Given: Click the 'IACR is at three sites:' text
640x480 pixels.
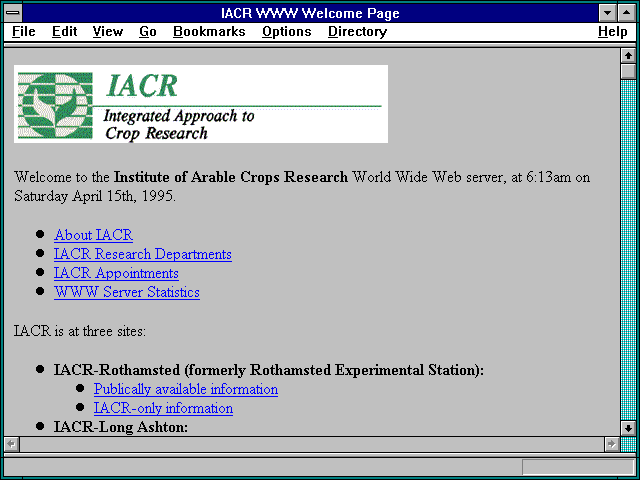Looking at the screenshot, I should click(80, 331).
